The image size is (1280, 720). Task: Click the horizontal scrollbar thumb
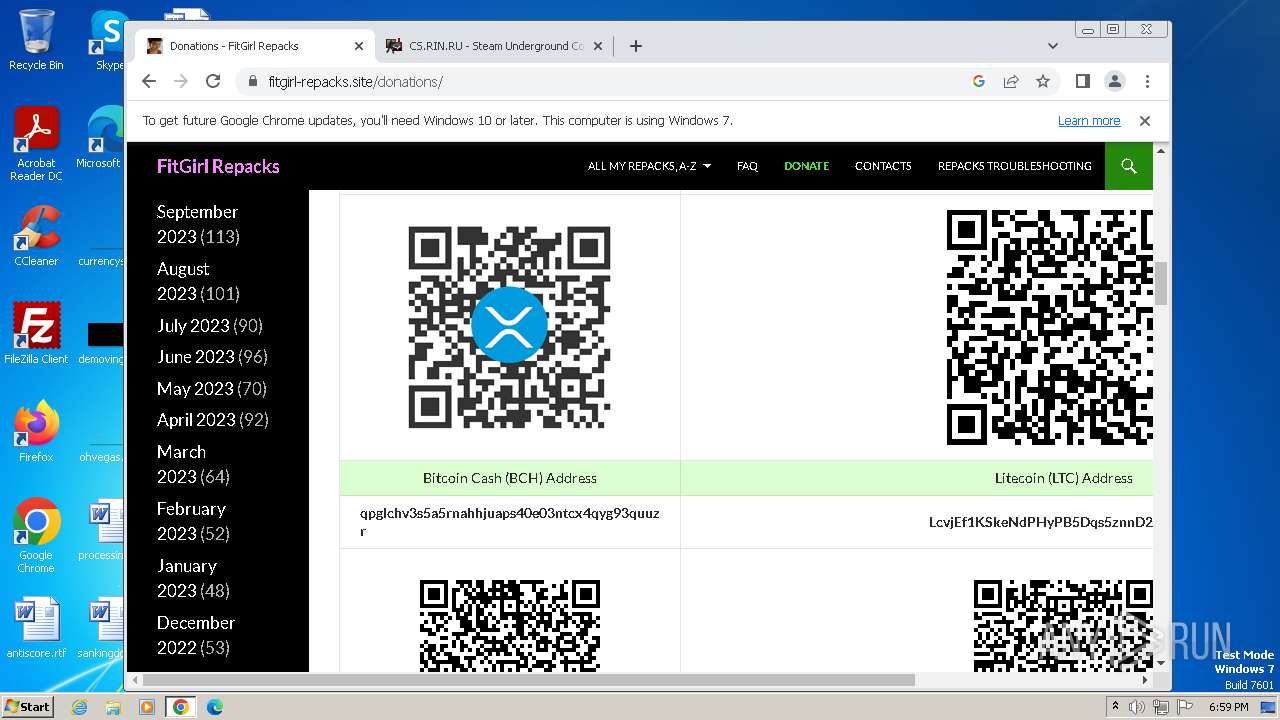pyautogui.click(x=529, y=680)
